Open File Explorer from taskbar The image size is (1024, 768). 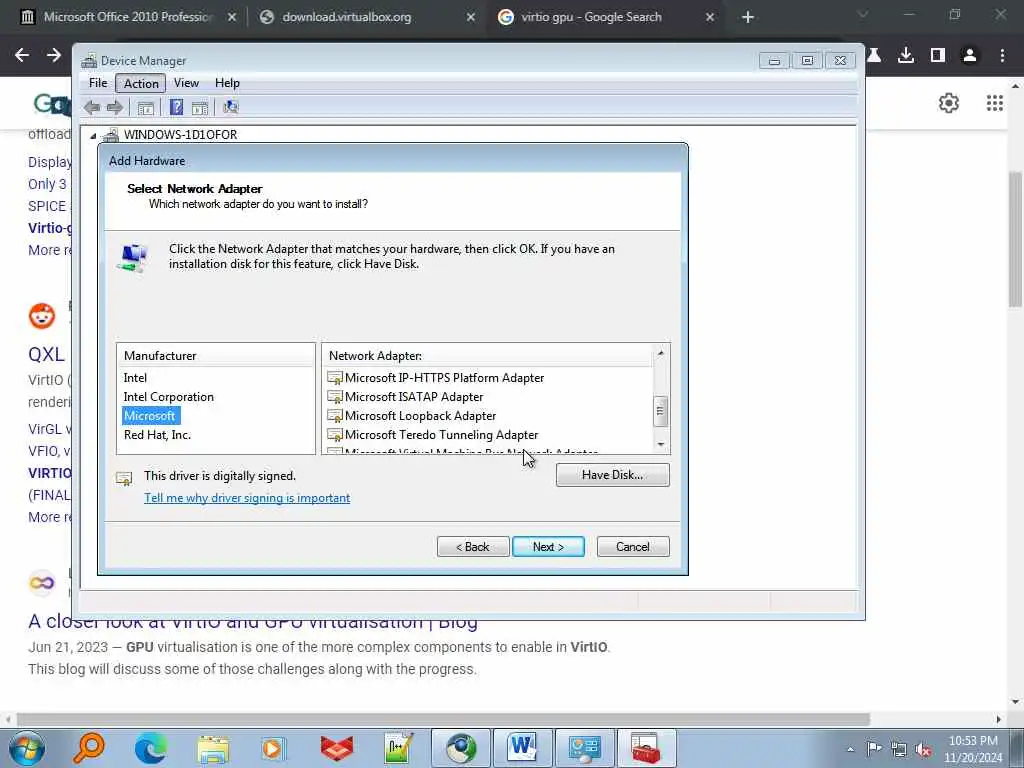click(x=213, y=749)
